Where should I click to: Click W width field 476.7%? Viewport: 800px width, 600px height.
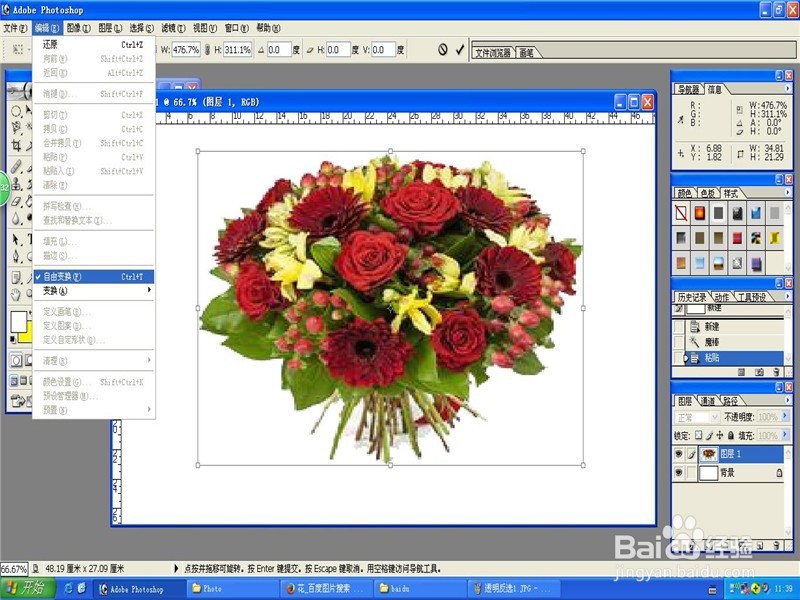pyautogui.click(x=186, y=49)
